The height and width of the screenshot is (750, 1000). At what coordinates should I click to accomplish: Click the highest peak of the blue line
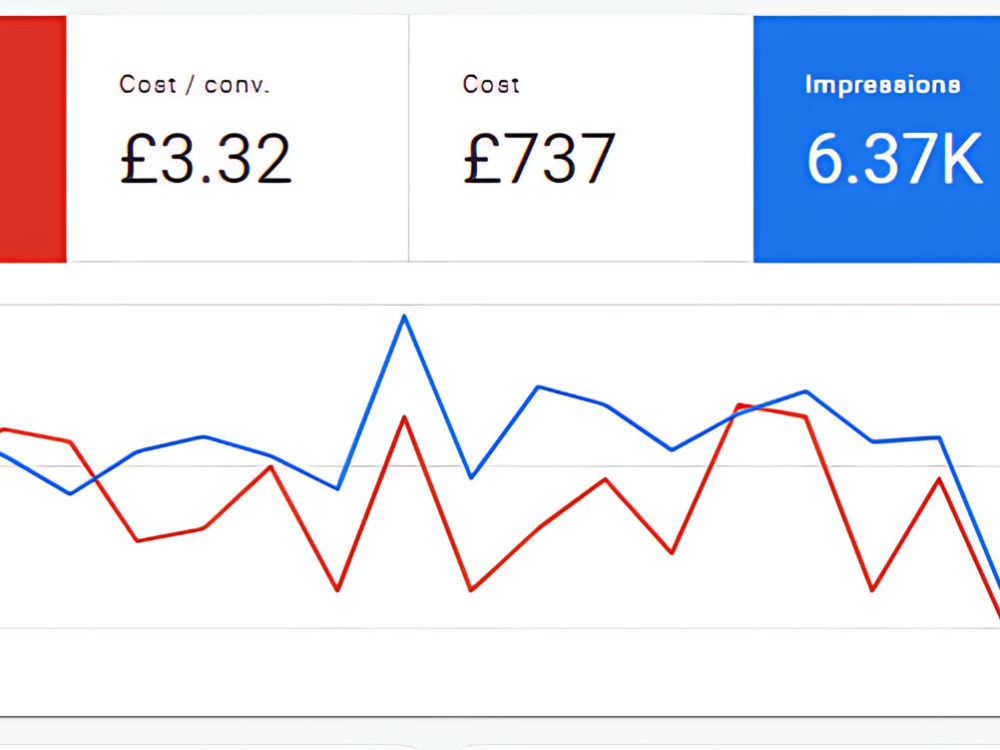point(404,316)
